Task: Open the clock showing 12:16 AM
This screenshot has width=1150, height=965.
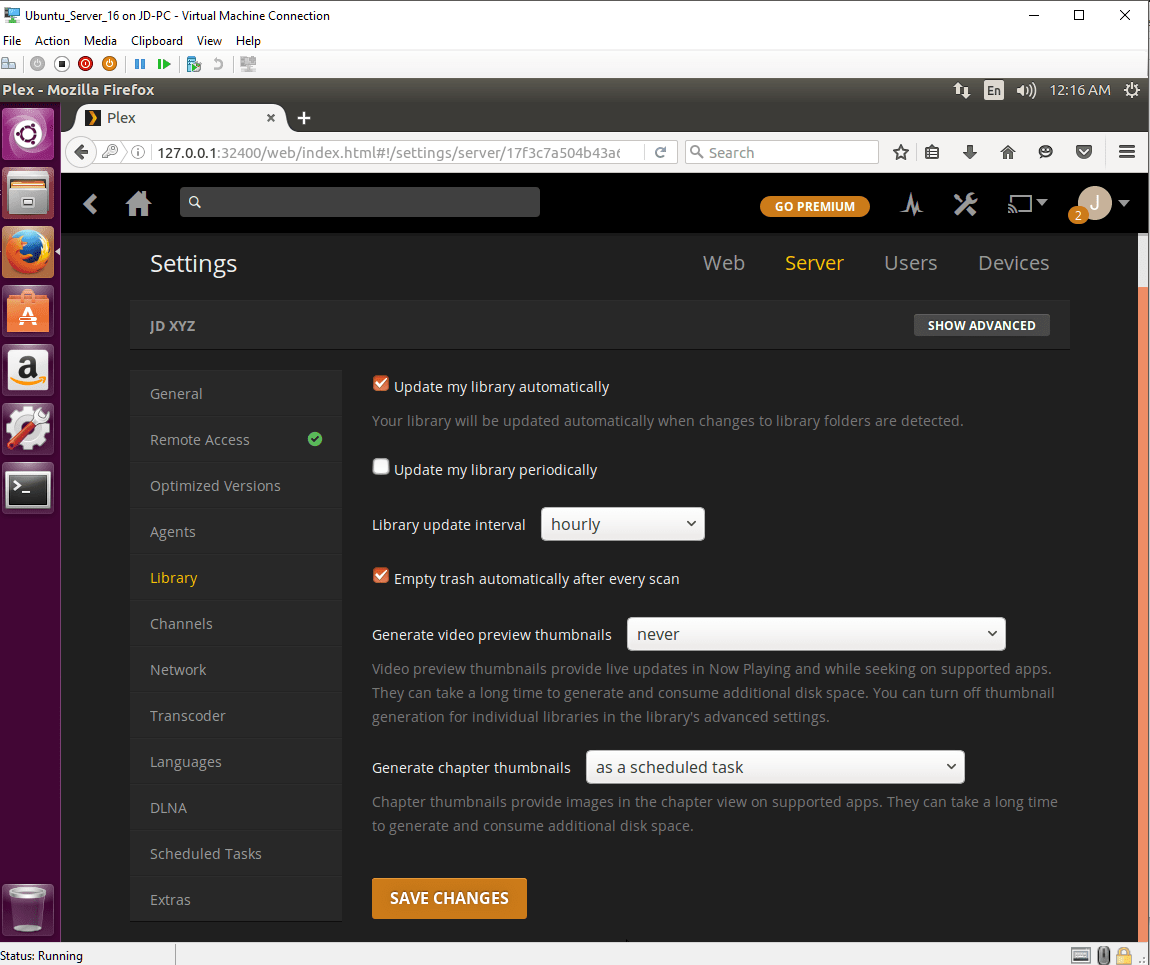Action: click(x=1080, y=90)
